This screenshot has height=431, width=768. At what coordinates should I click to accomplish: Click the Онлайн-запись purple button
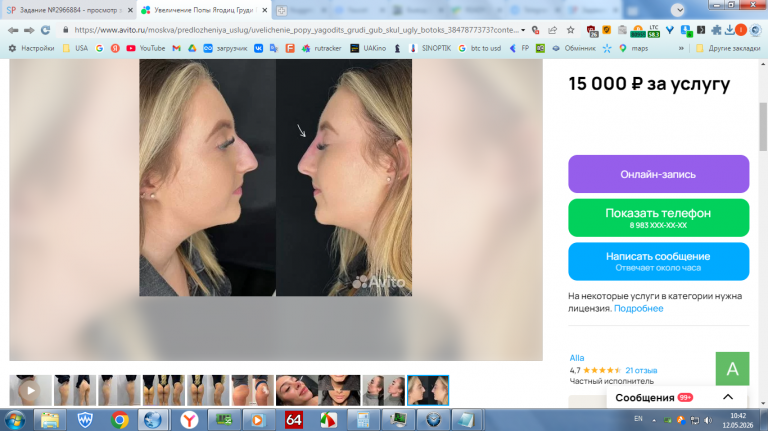(658, 174)
